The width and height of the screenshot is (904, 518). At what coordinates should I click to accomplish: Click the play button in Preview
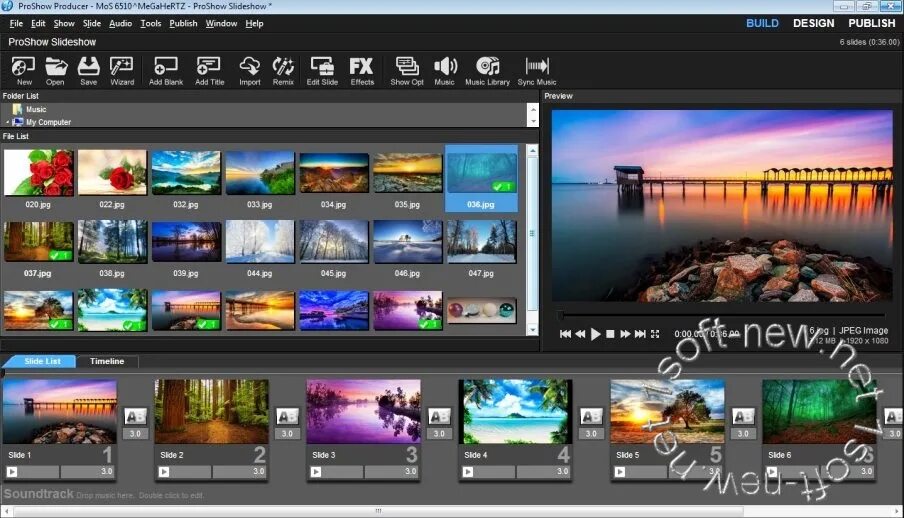(x=596, y=334)
